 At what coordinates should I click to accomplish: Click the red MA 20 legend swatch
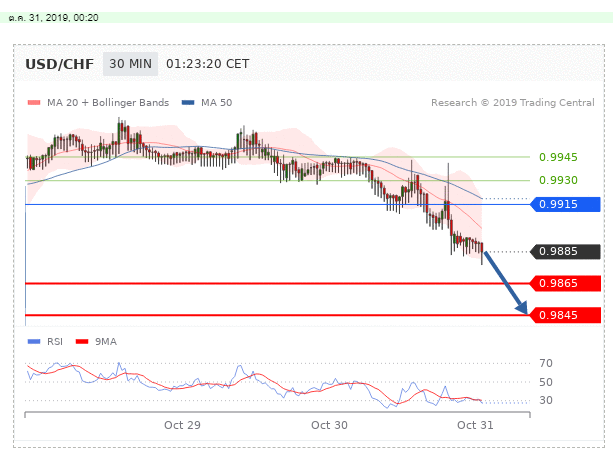pos(34,103)
